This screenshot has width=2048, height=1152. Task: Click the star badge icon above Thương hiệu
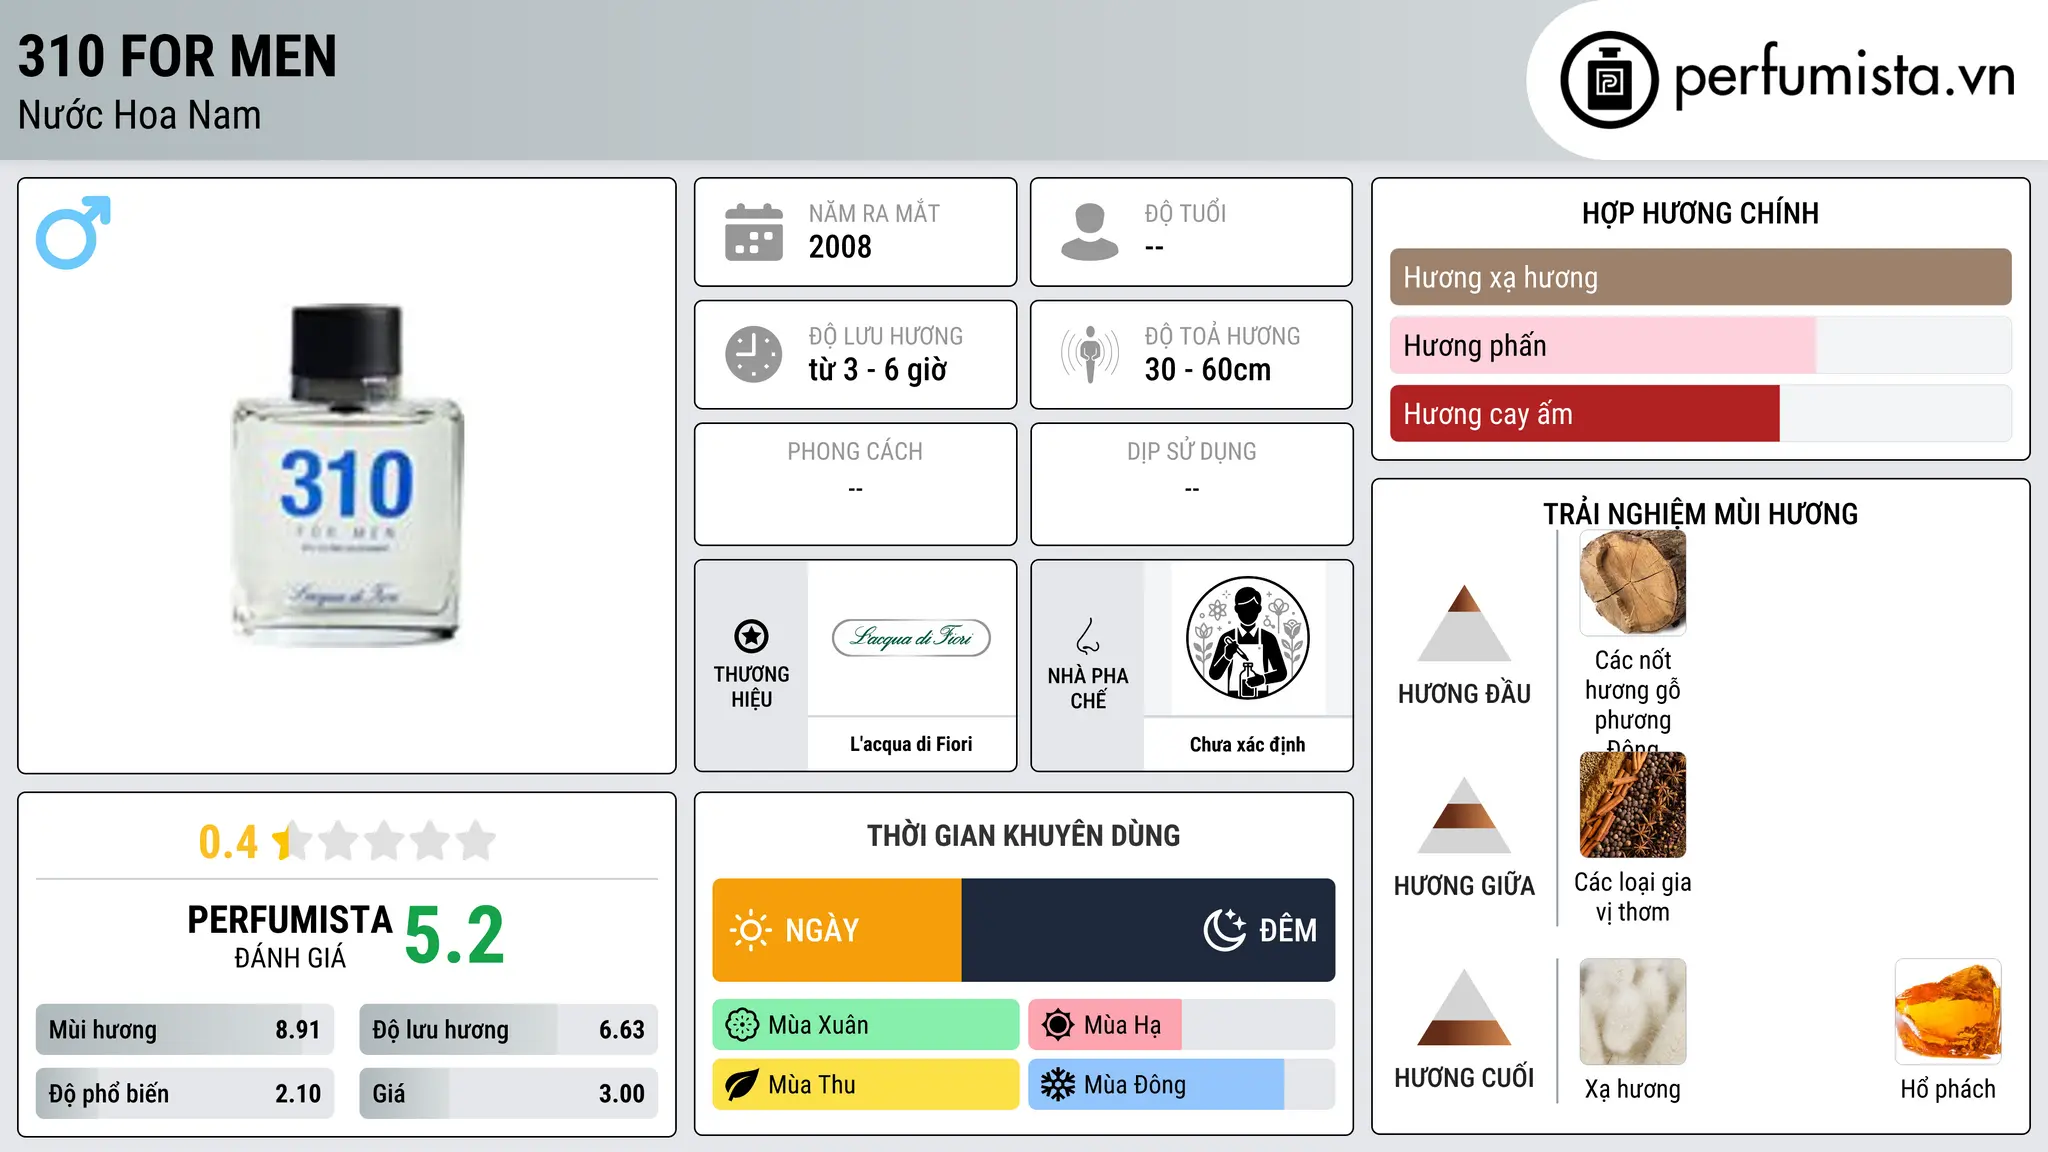tap(751, 636)
